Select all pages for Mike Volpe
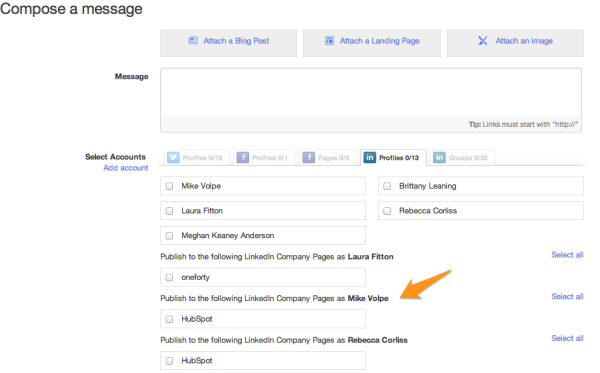The image size is (600, 373). click(x=567, y=296)
